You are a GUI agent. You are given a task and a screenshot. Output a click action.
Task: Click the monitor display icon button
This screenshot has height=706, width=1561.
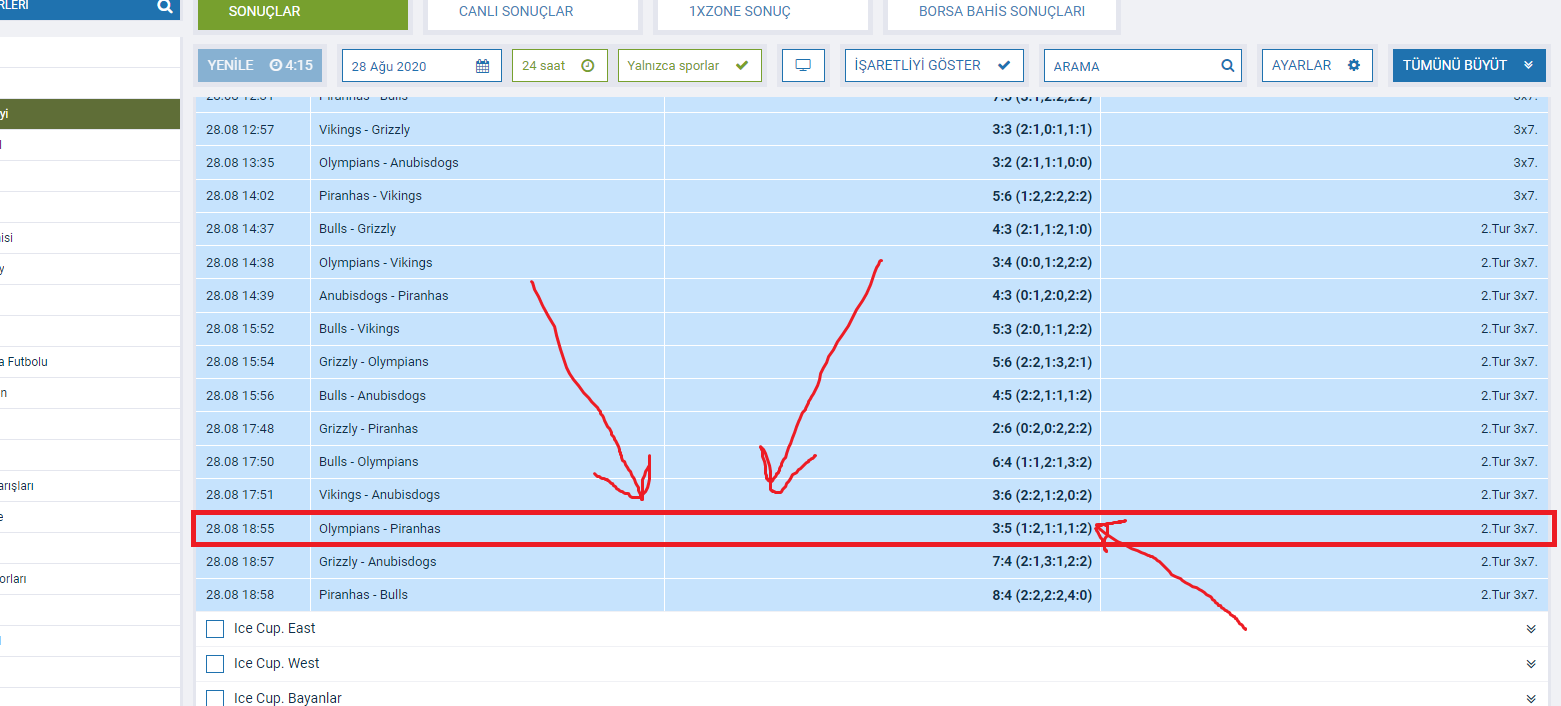coord(803,66)
